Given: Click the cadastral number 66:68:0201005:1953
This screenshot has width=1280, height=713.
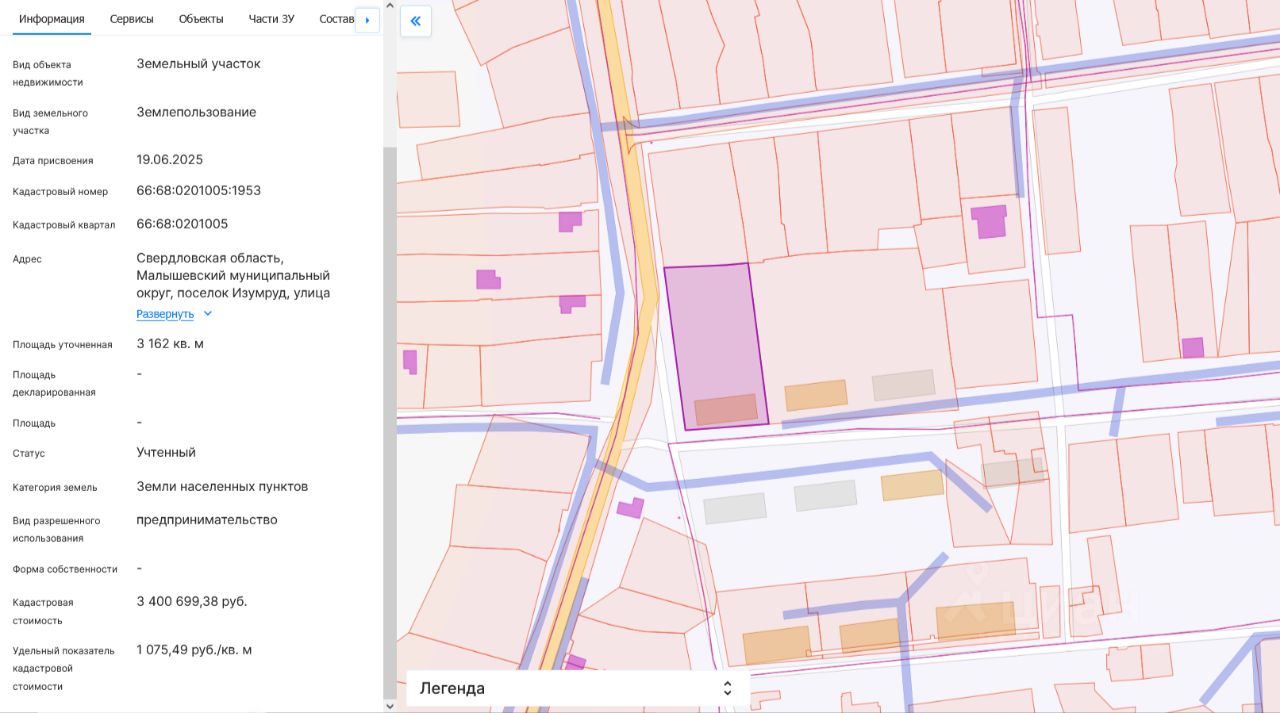Looking at the screenshot, I should (198, 191).
